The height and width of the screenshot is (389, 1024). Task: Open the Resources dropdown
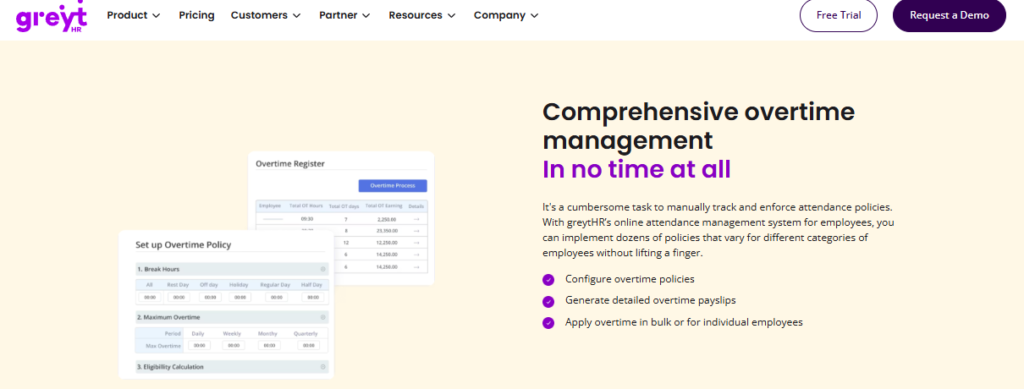[x=423, y=15]
